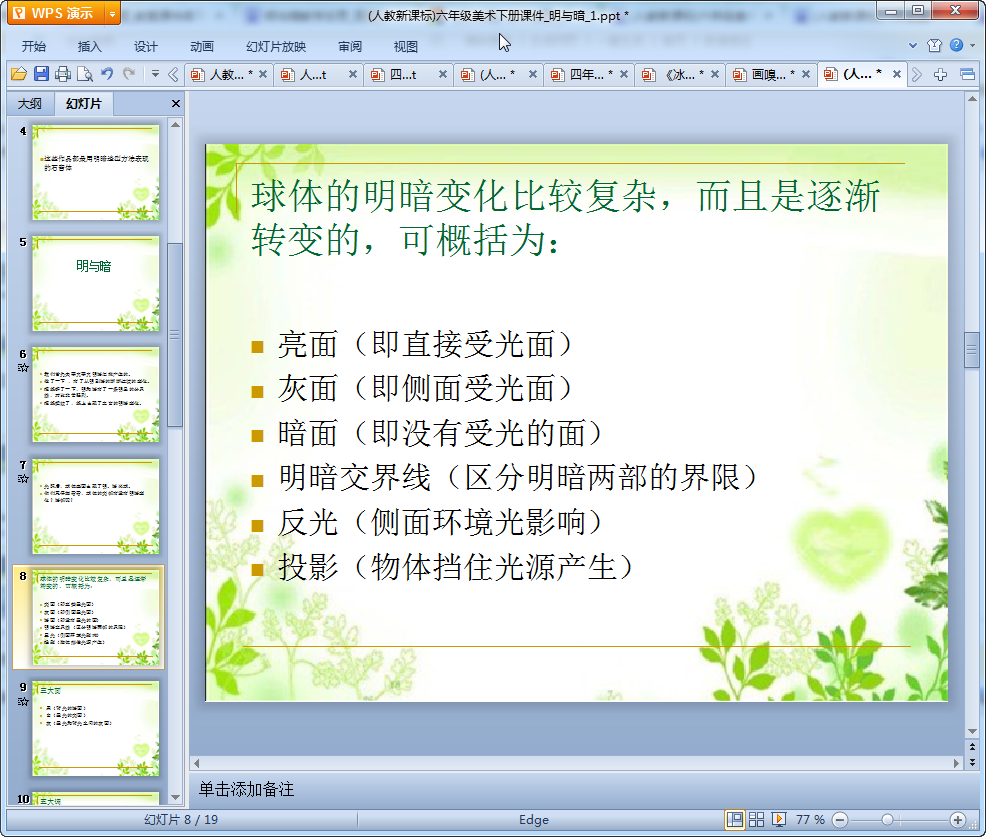This screenshot has width=986, height=837.
Task: Open the 审阅 ribbon tab
Action: click(x=350, y=46)
